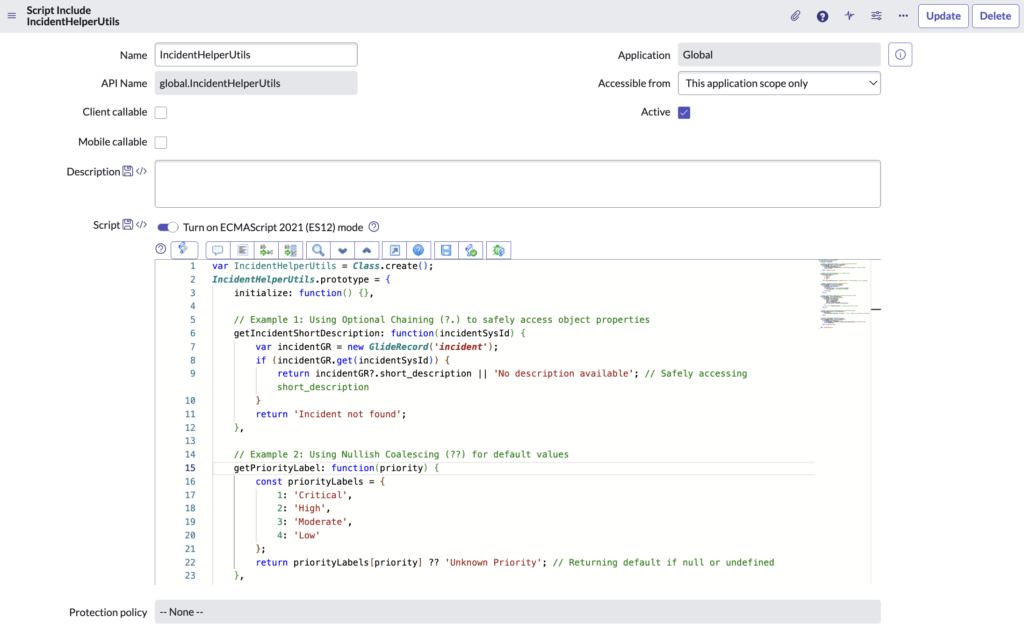Click the find next down-chevron in editor toolbar
Image resolution: width=1024 pixels, height=625 pixels.
coord(343,250)
